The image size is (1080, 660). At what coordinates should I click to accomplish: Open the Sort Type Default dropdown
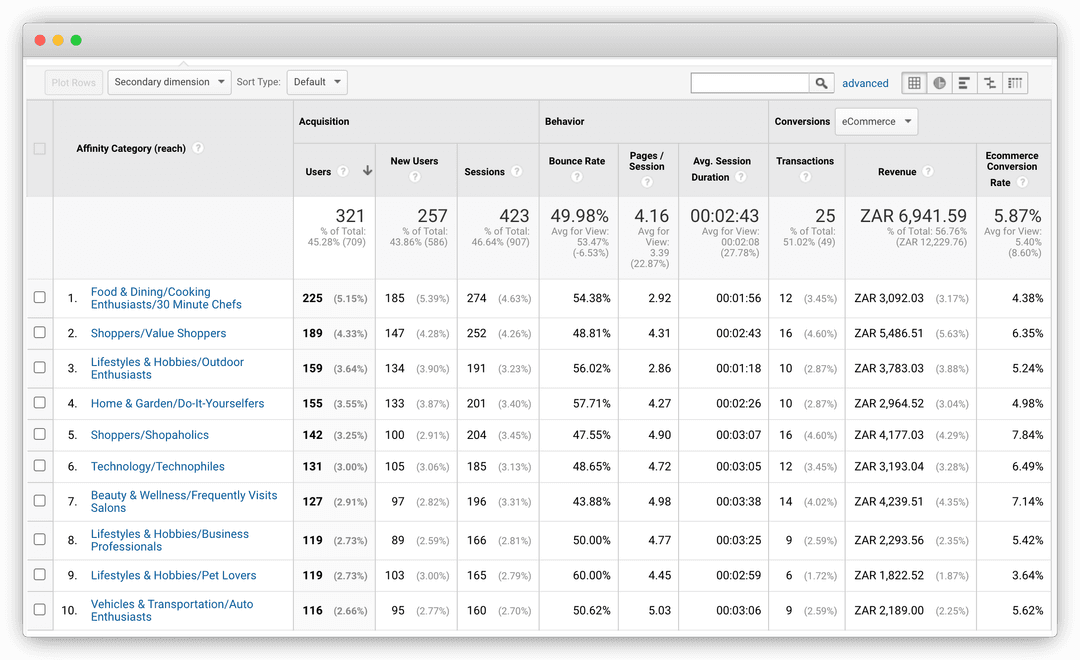point(317,82)
